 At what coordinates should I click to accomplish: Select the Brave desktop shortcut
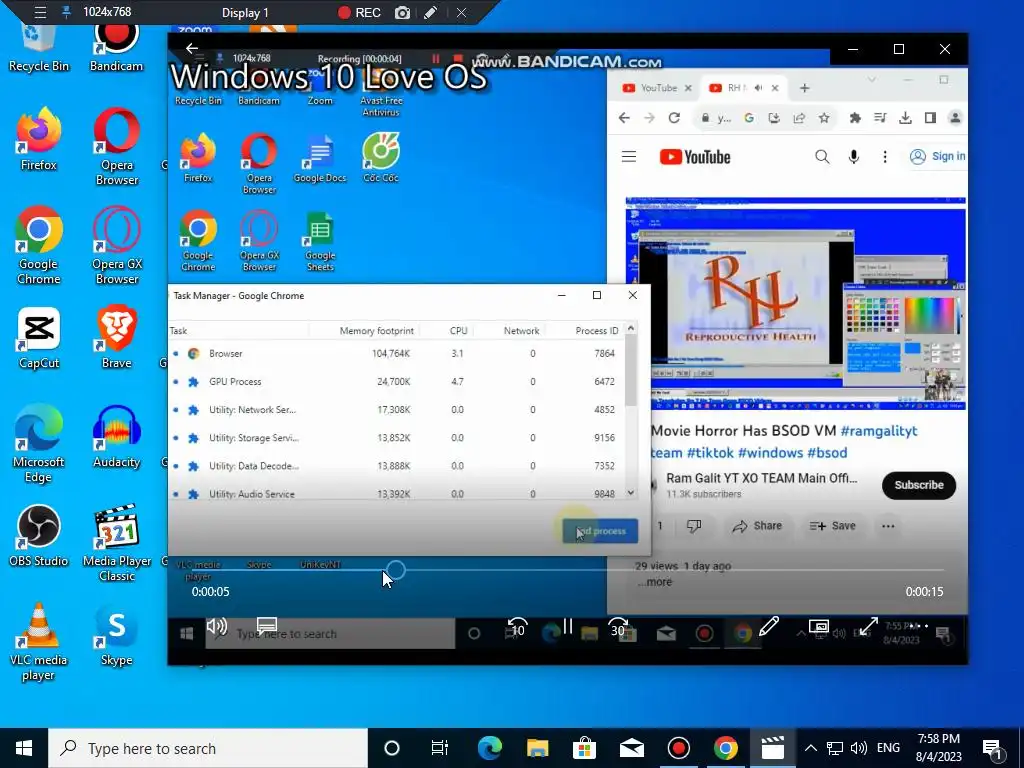116,338
